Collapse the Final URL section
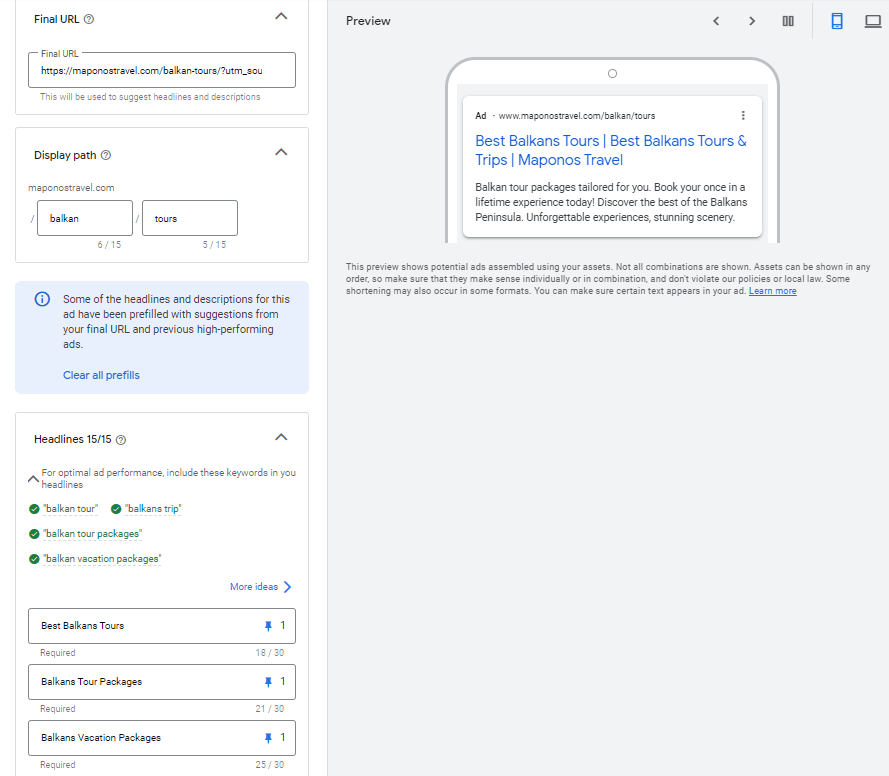Image resolution: width=889 pixels, height=776 pixels. (281, 16)
